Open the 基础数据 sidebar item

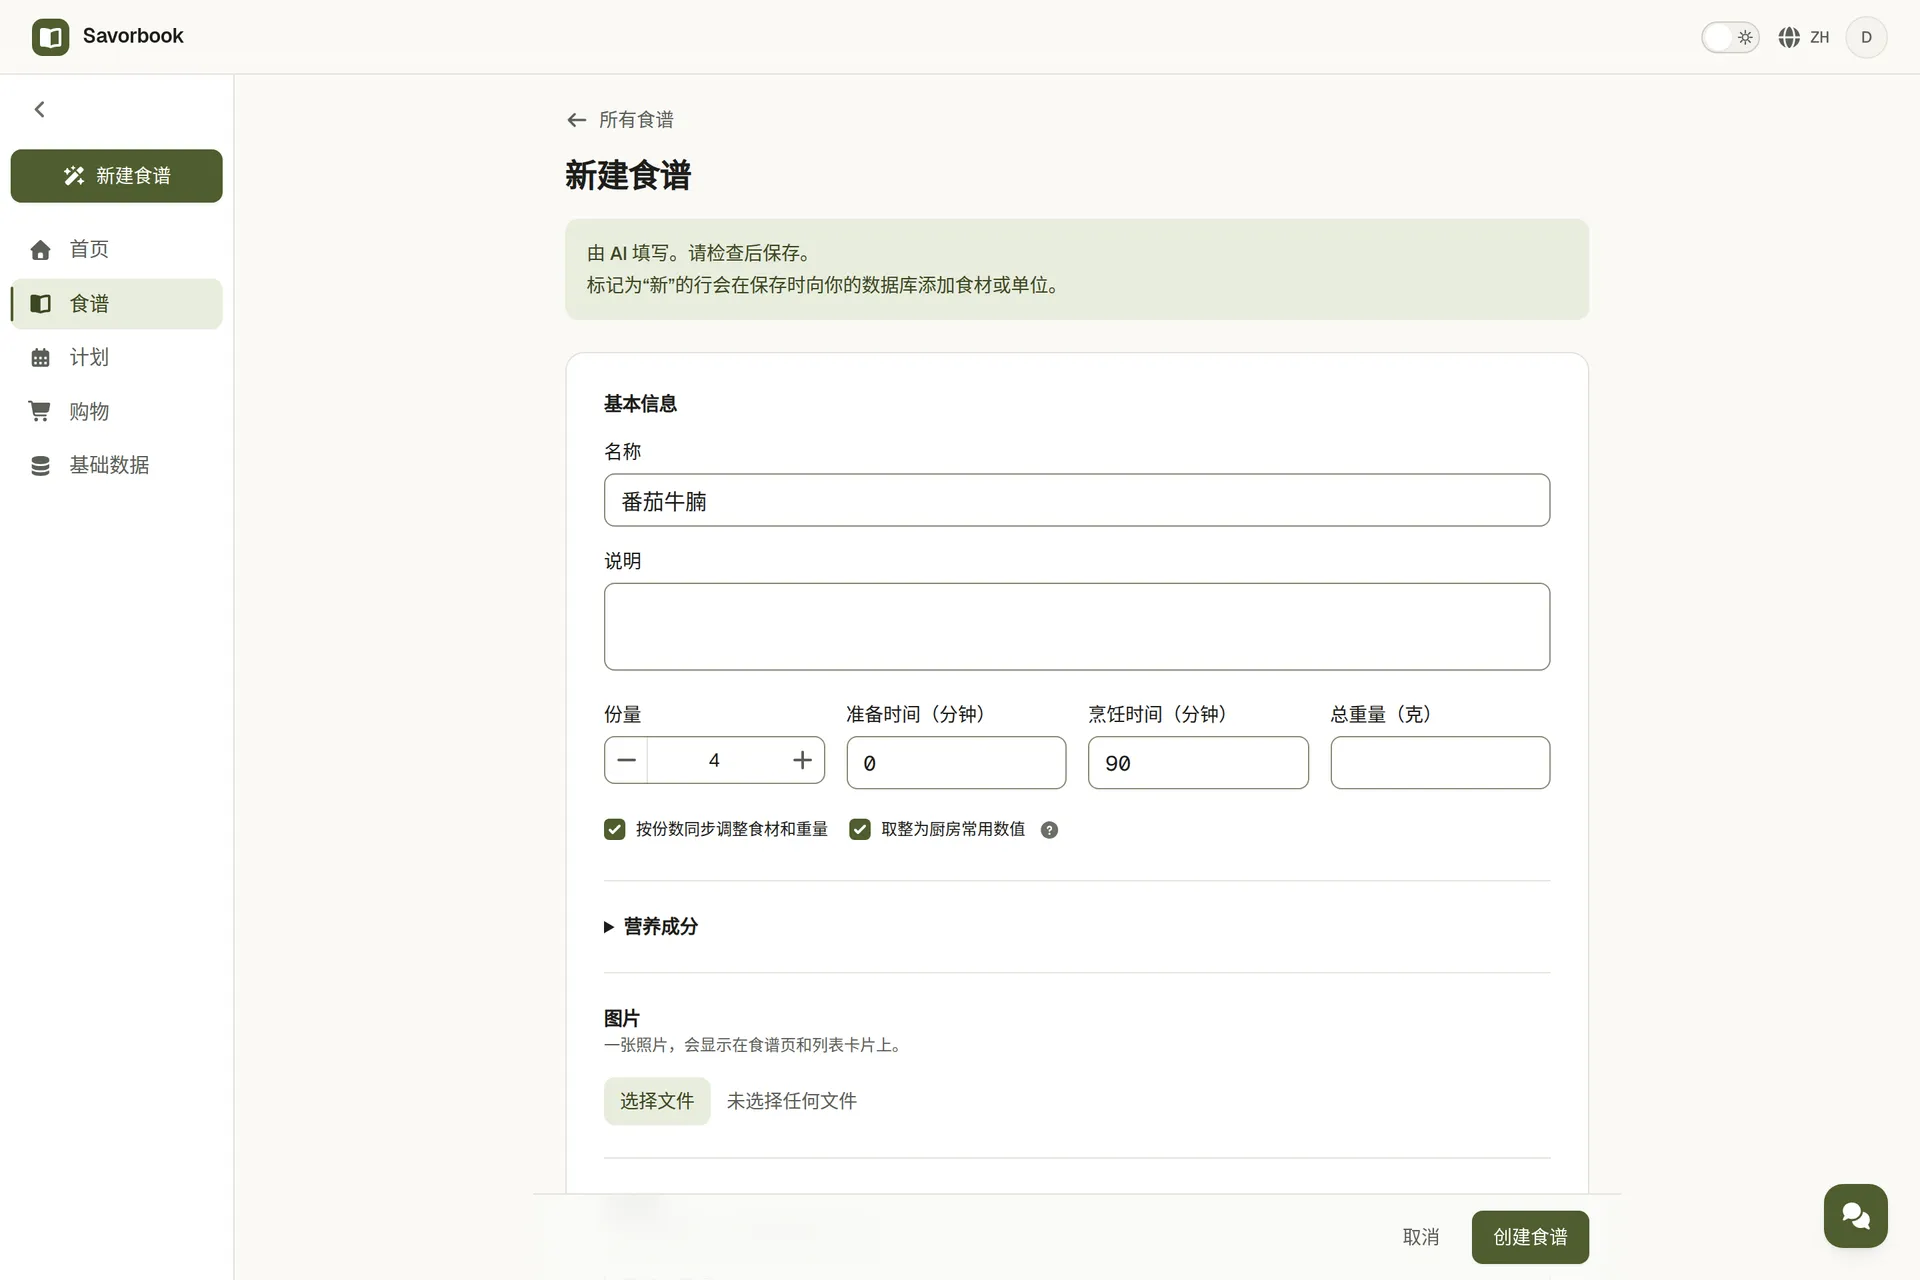point(117,465)
